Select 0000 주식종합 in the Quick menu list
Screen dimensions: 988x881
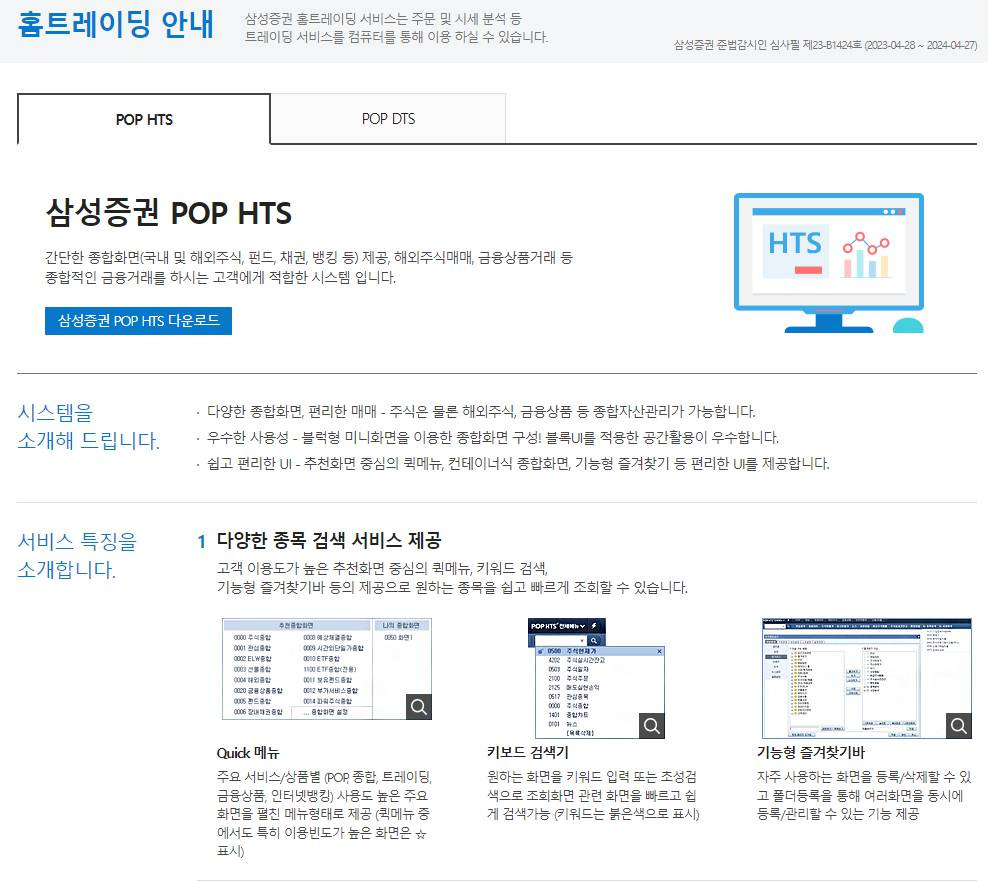[x=253, y=637]
